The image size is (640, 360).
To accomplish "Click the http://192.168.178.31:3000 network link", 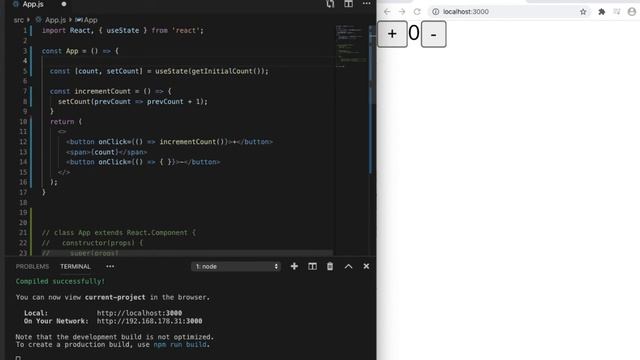I will coord(149,321).
